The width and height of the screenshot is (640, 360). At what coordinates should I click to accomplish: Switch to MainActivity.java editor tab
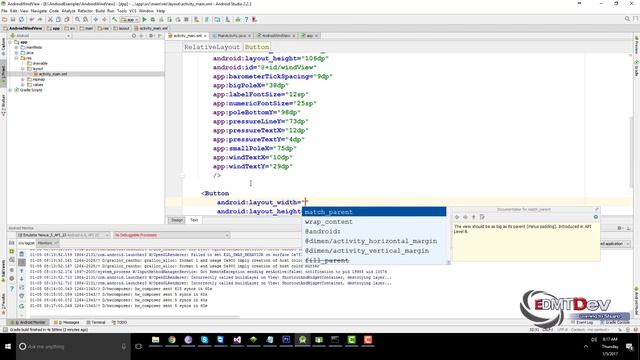click(232, 36)
